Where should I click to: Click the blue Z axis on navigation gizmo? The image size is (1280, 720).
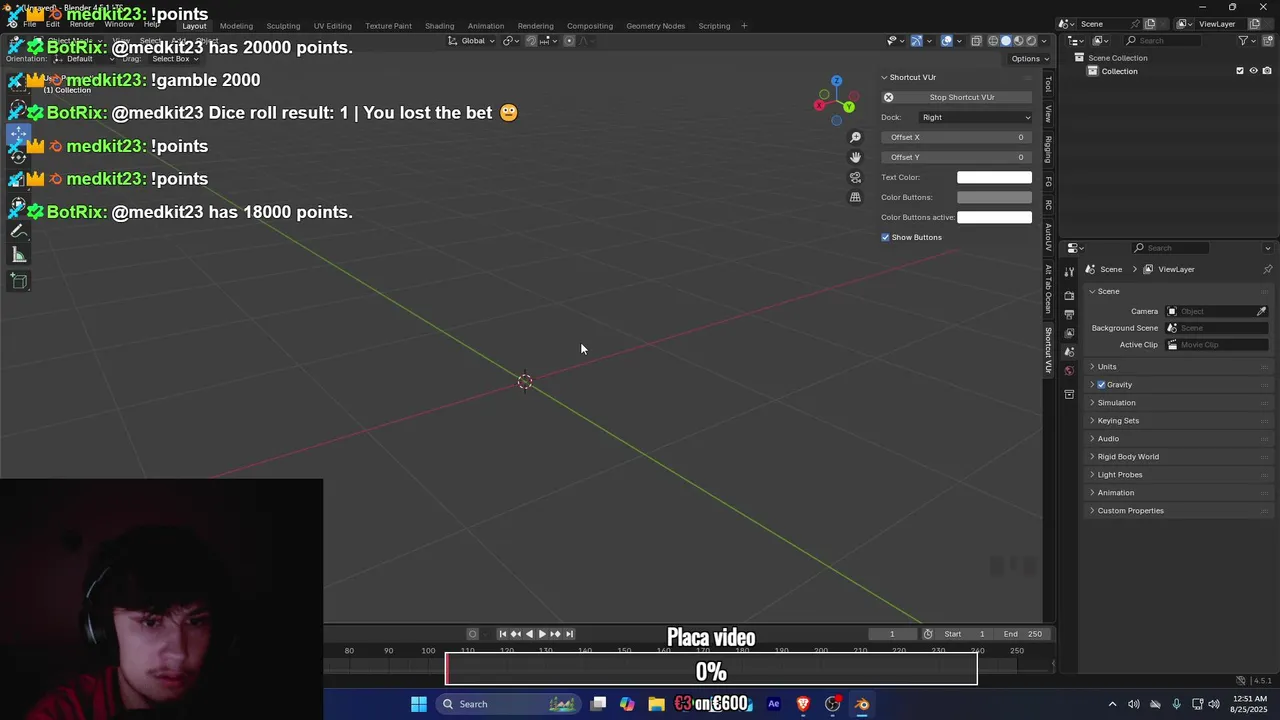click(x=836, y=81)
